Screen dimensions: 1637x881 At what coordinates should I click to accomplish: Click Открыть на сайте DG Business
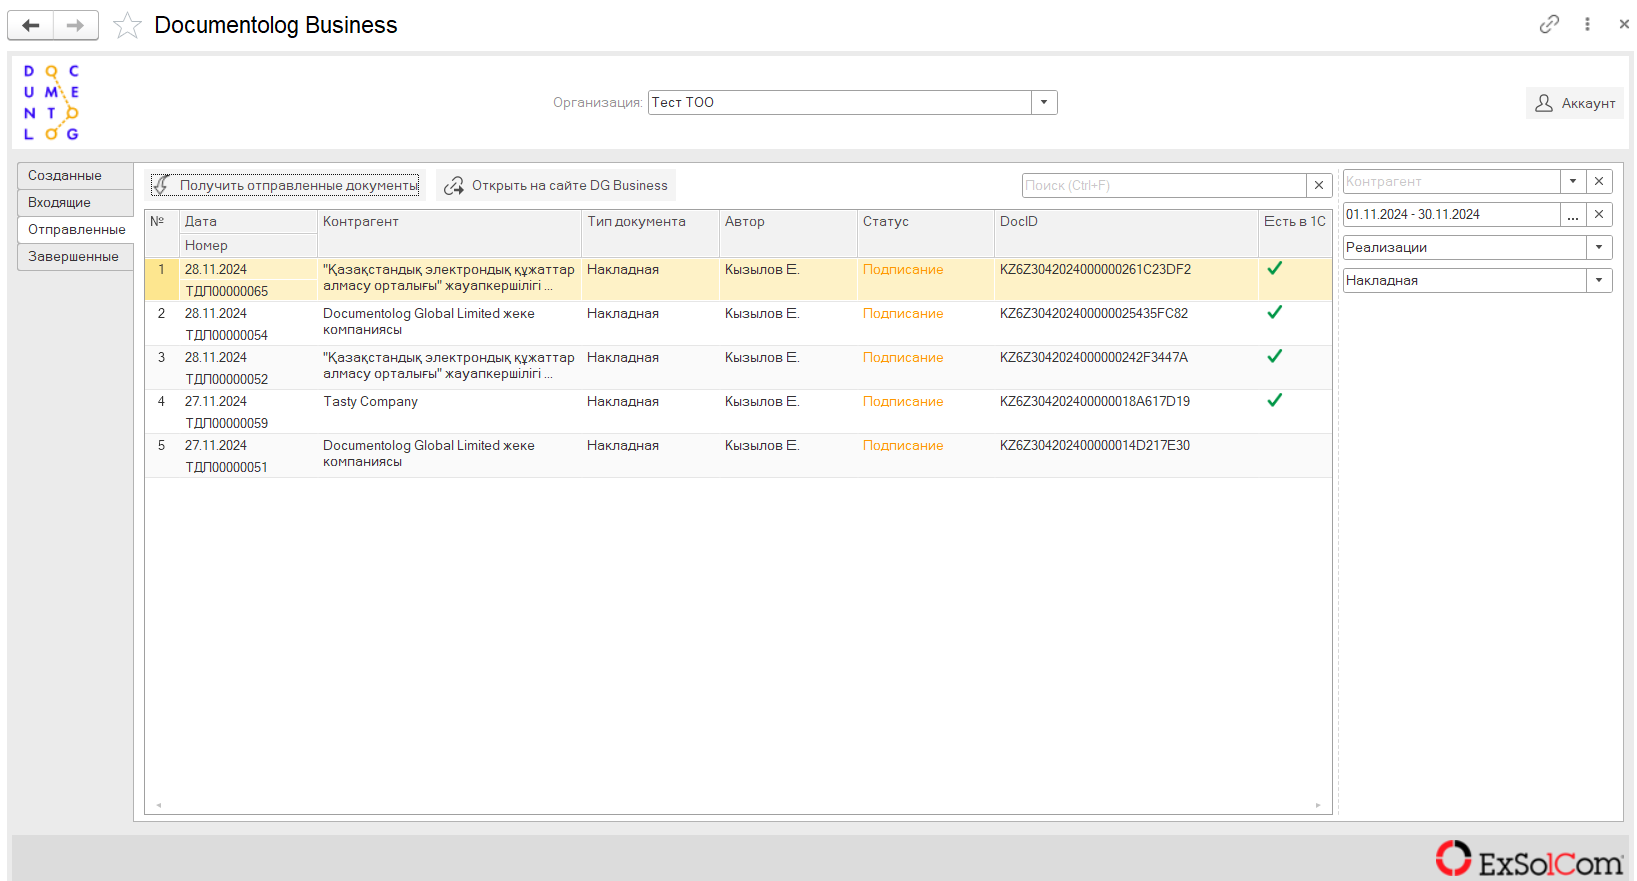556,185
